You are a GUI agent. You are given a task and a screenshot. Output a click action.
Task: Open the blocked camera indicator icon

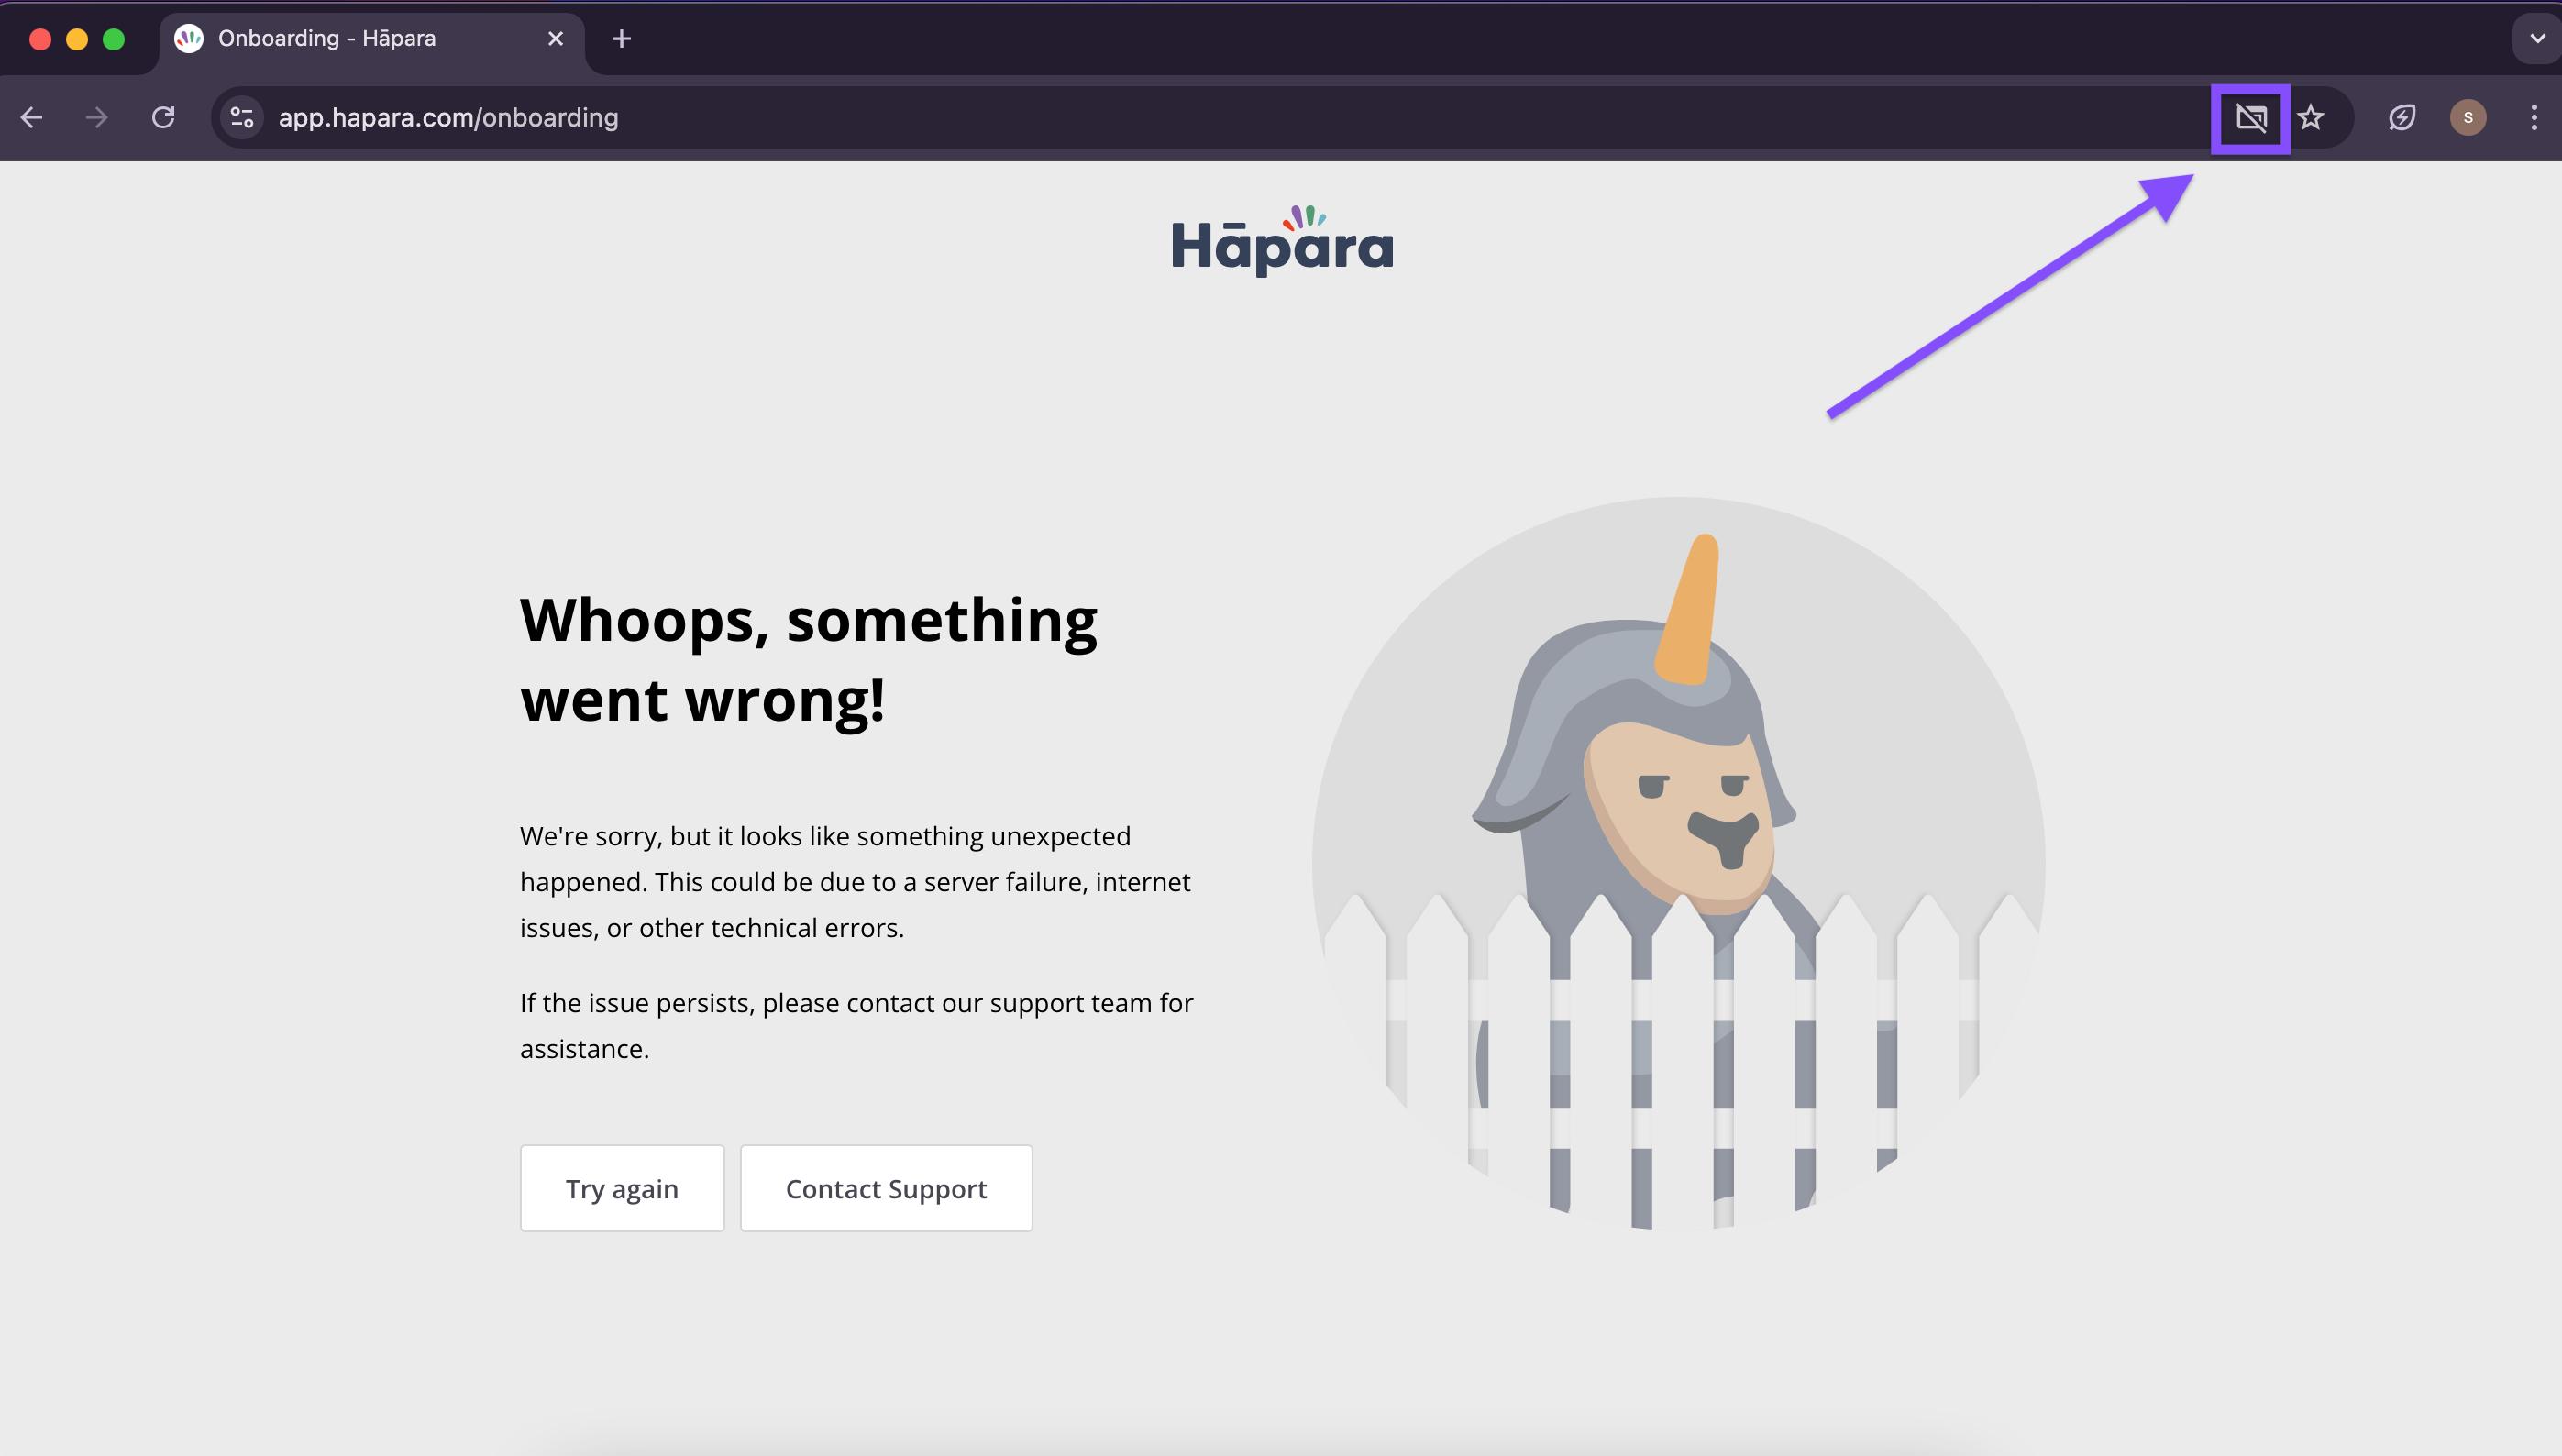(x=2251, y=118)
